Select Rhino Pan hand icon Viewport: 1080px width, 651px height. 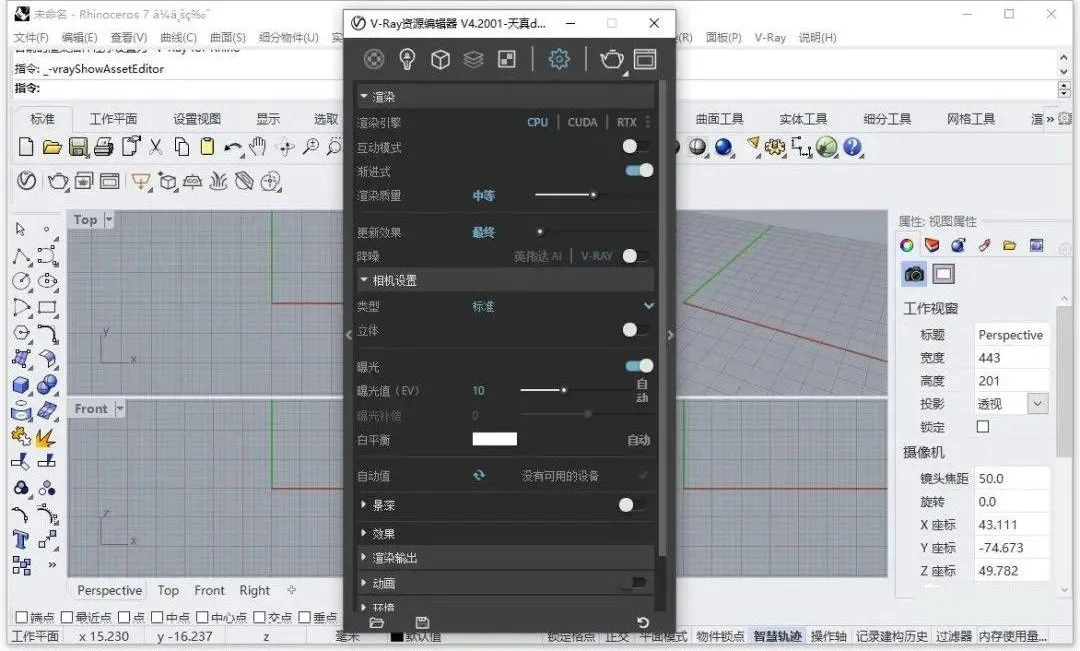(x=258, y=146)
